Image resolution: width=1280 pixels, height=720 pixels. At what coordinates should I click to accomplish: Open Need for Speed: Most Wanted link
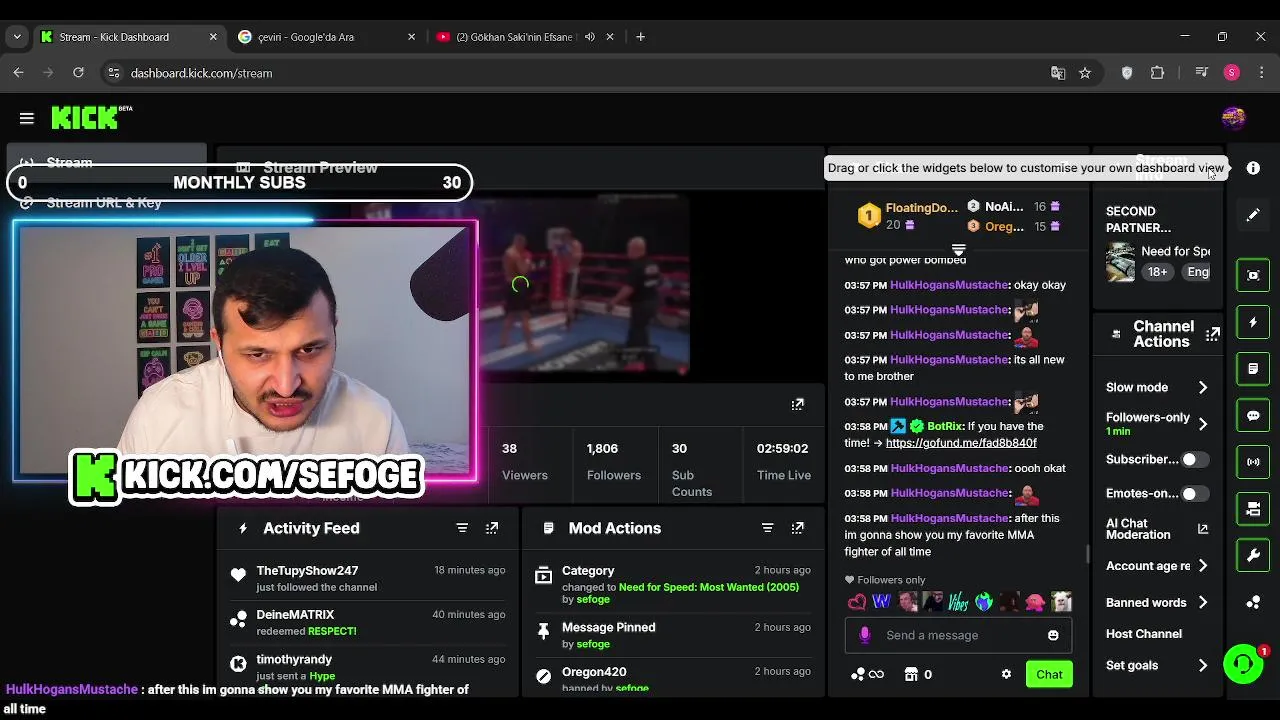tap(709, 587)
